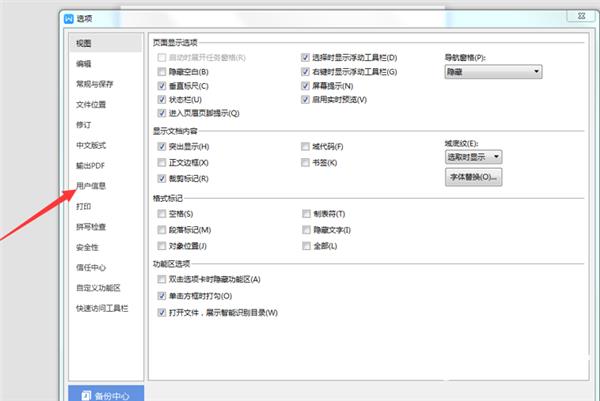
Task: Open the 用户信息 page
Action: 91,186
